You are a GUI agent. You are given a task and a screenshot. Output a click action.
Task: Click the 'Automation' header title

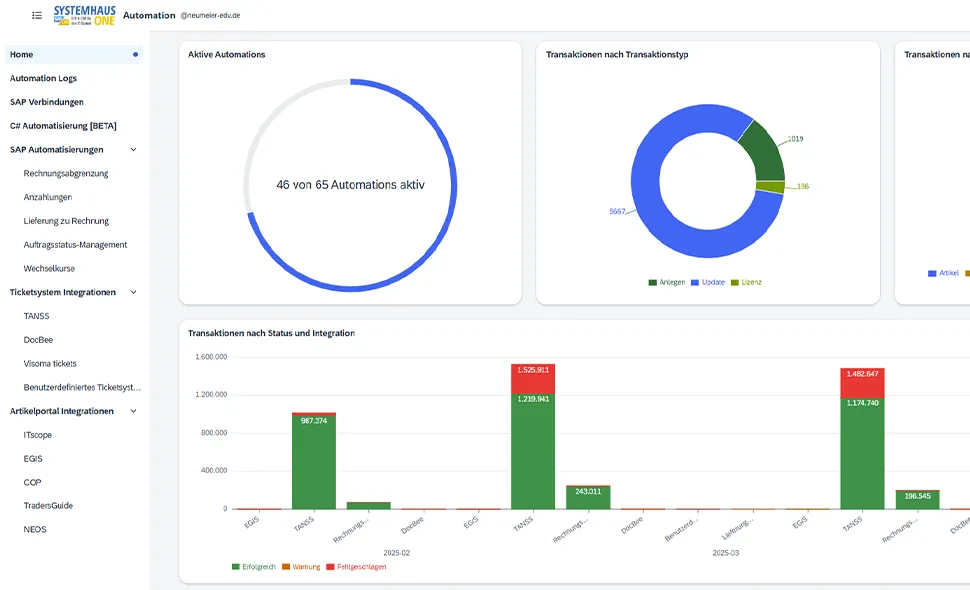[149, 15]
